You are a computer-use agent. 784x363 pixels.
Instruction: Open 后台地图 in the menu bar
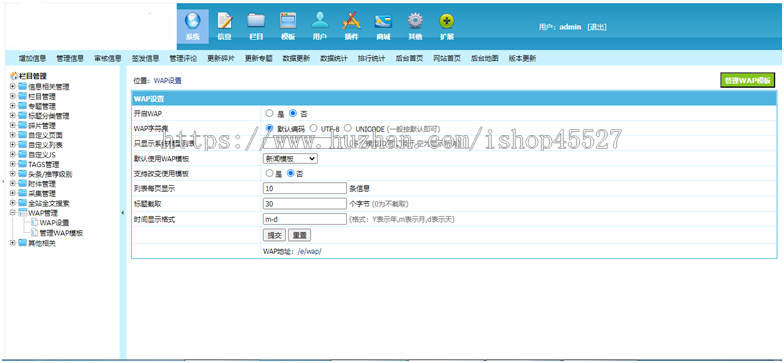coord(484,58)
